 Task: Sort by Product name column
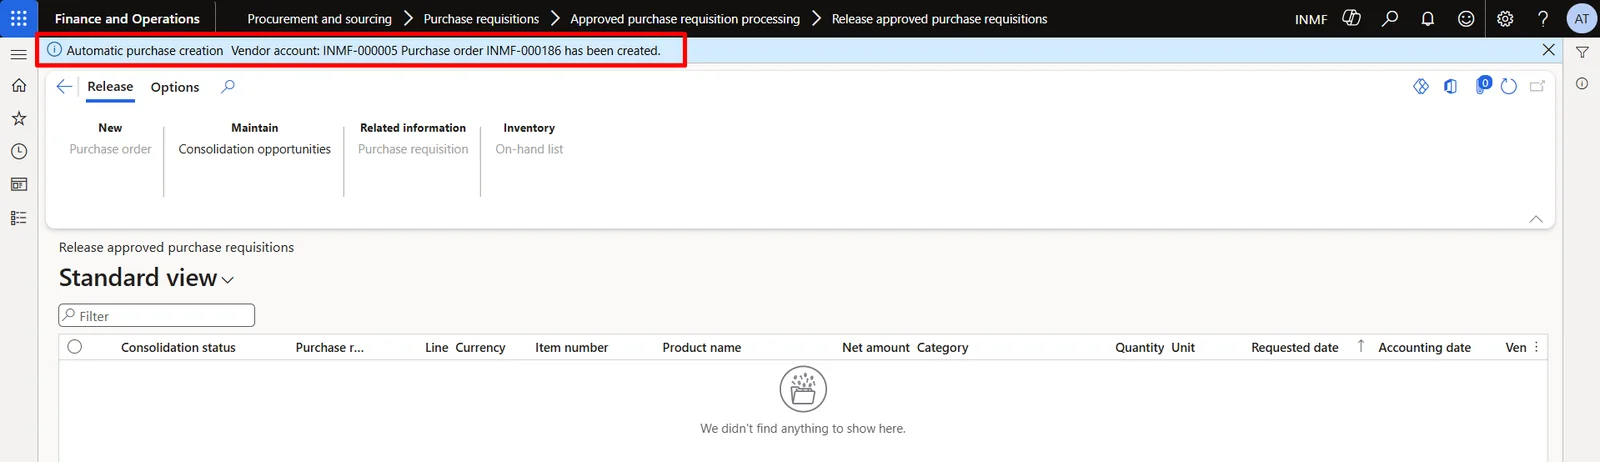[702, 348]
